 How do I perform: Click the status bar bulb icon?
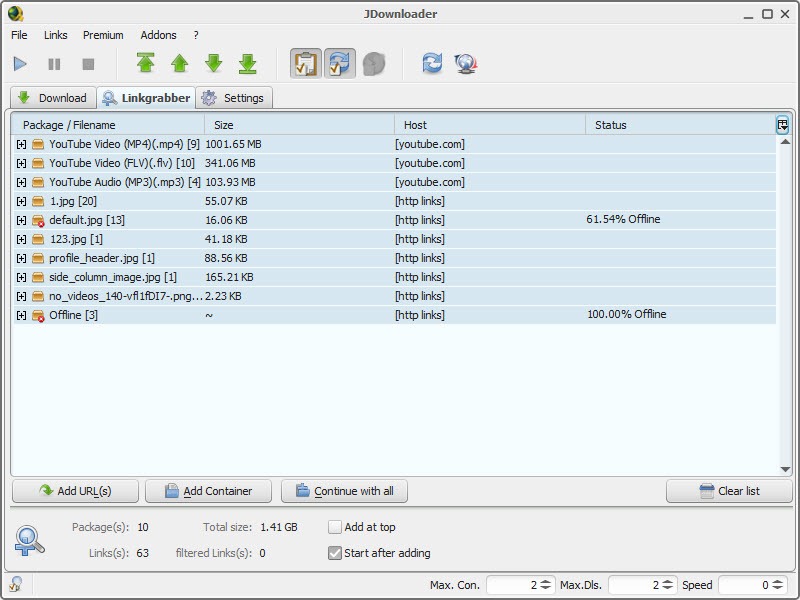(x=16, y=584)
